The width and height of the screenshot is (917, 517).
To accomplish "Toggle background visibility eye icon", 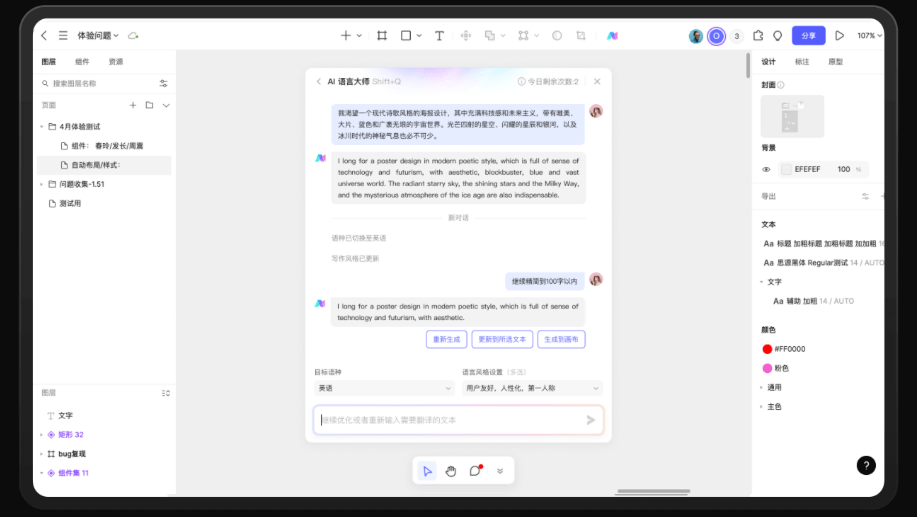I will [x=766, y=170].
